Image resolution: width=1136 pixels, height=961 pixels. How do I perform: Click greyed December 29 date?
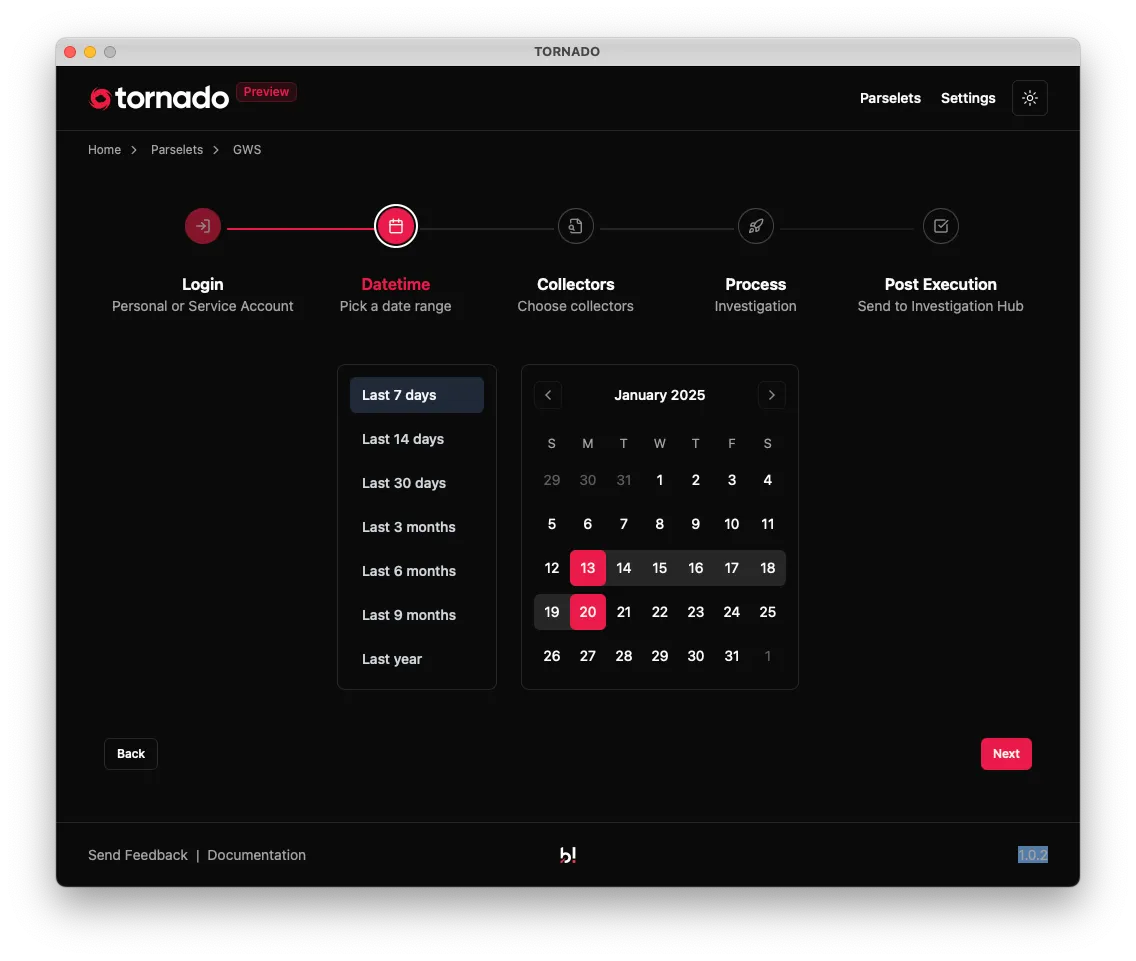tap(552, 480)
